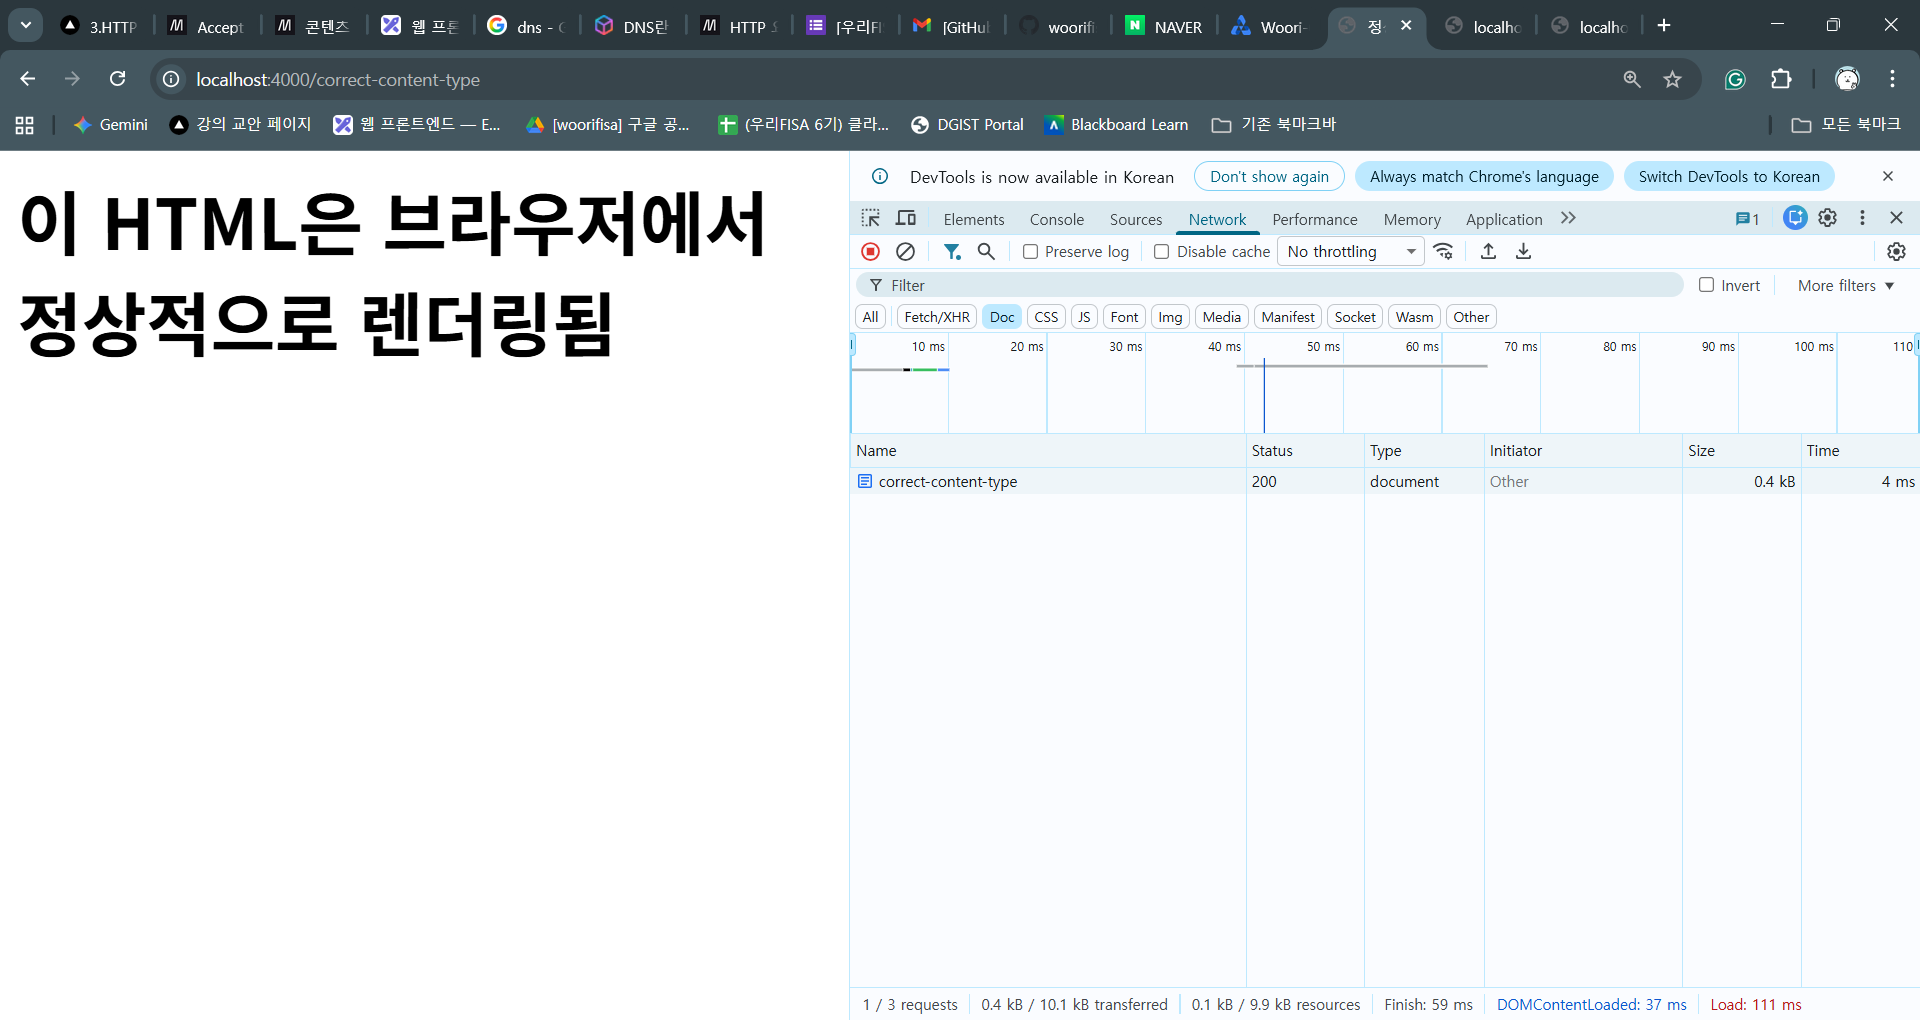
Task: Switch to the NAVER browser tab
Action: [1164, 26]
